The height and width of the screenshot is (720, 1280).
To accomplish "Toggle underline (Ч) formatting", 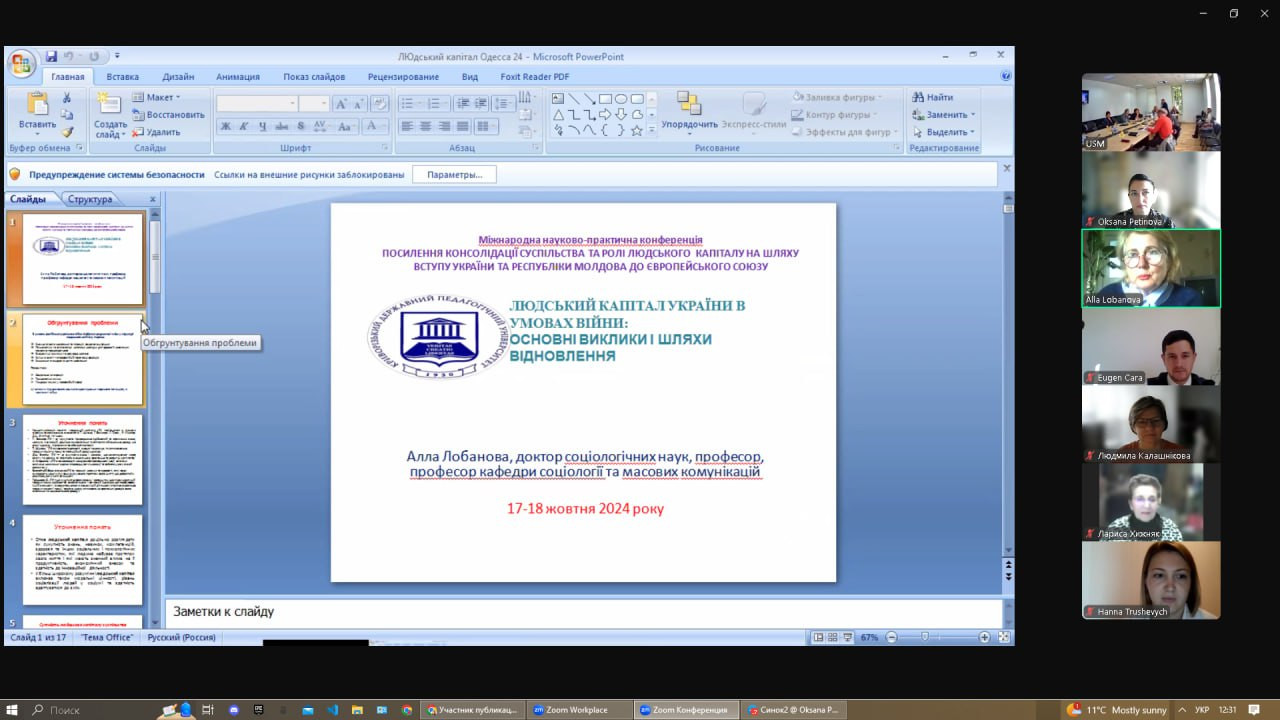I will tap(262, 126).
